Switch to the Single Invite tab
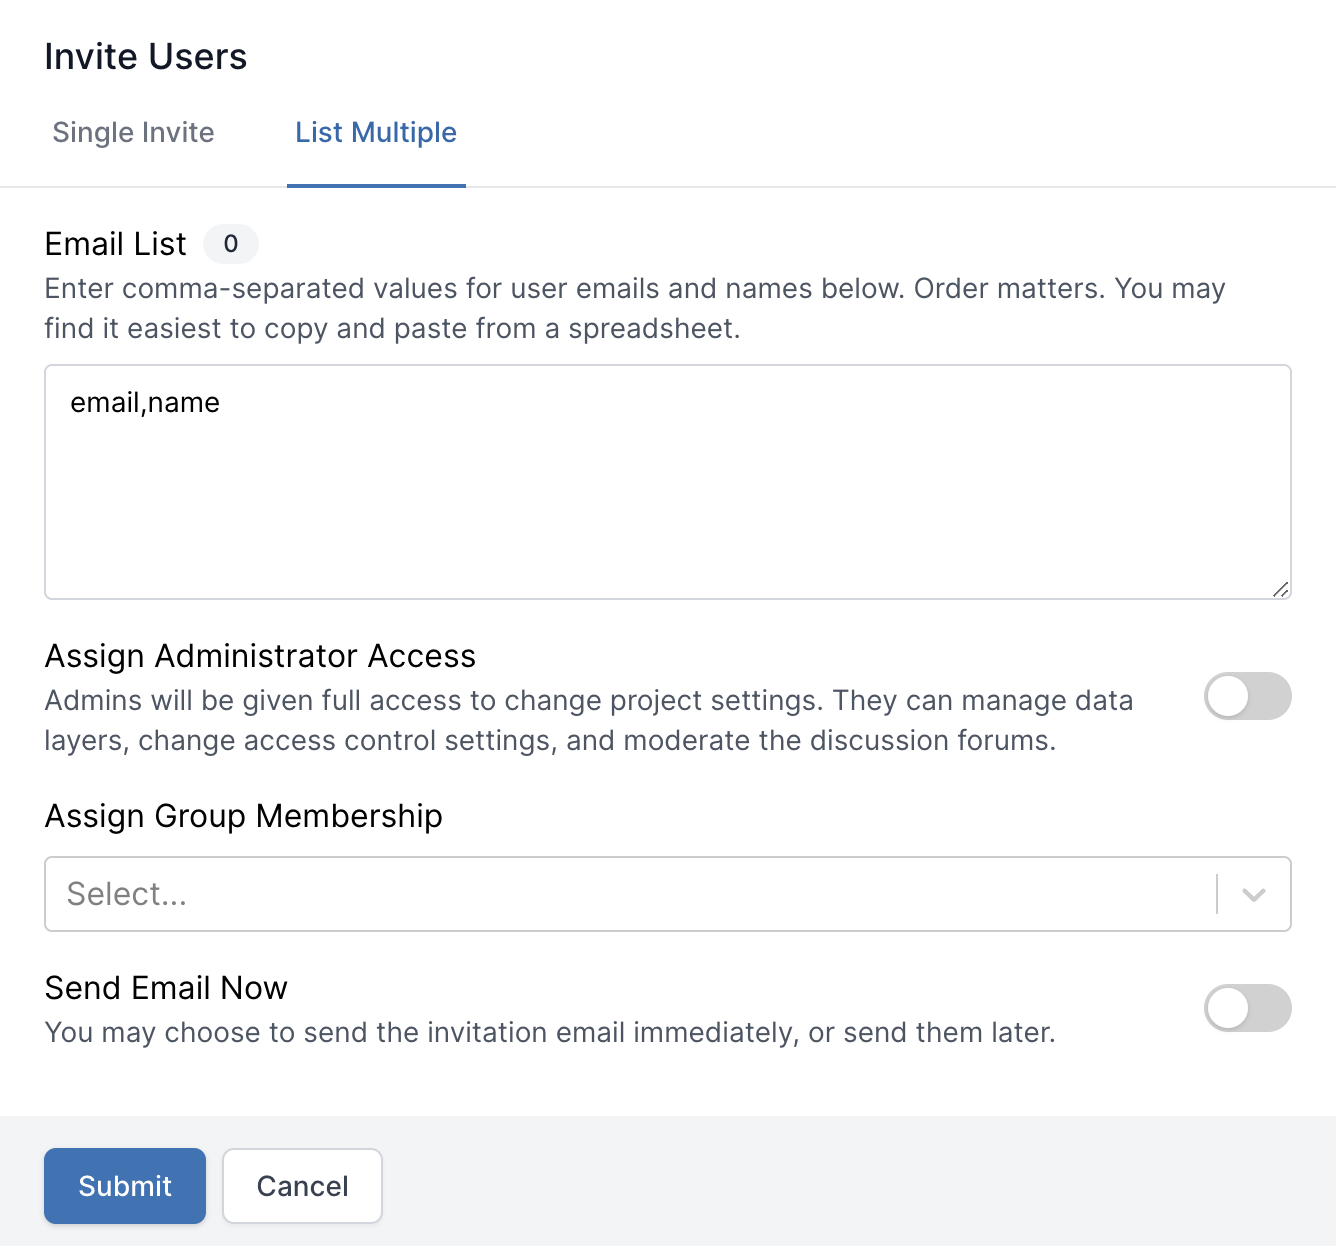 [x=133, y=133]
